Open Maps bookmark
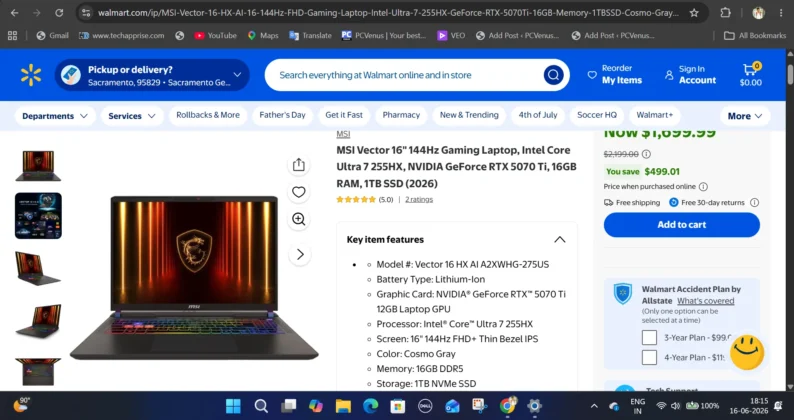This screenshot has width=794, height=420. pos(263,35)
